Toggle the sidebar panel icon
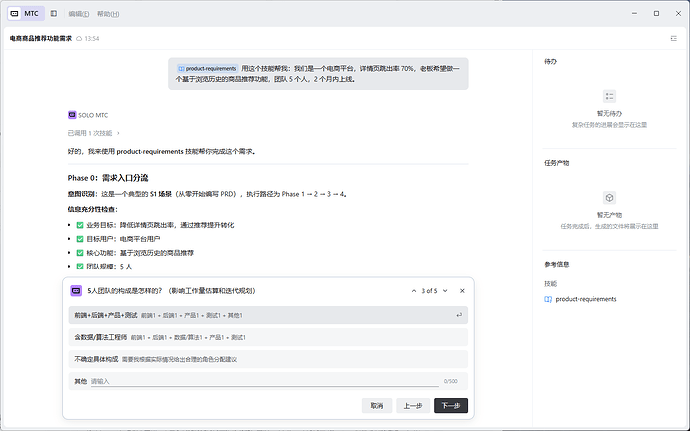 tap(54, 14)
